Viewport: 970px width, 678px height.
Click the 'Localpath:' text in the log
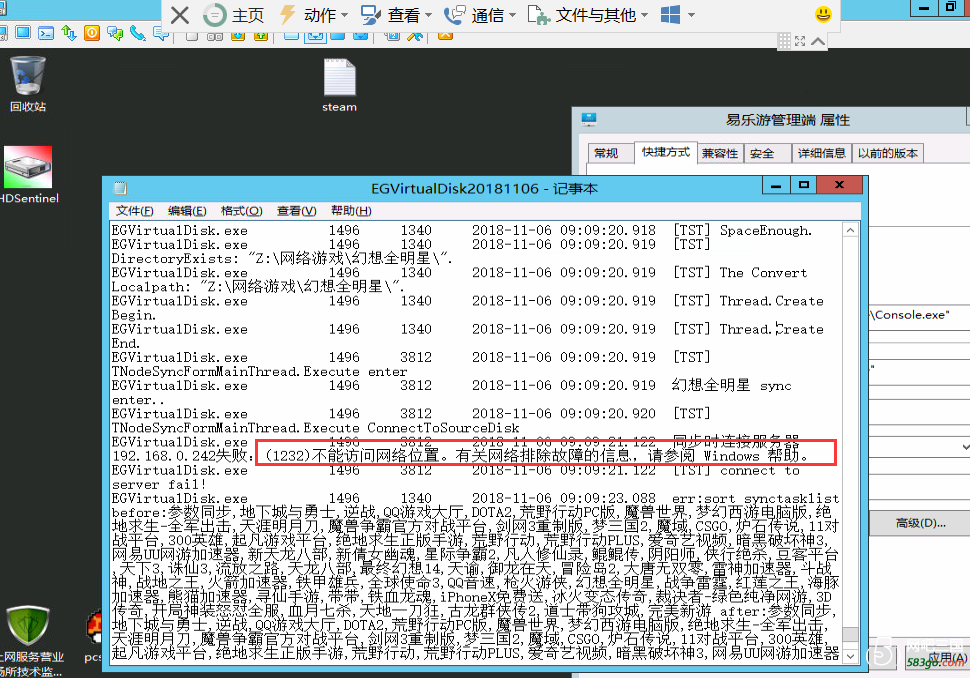coord(151,287)
